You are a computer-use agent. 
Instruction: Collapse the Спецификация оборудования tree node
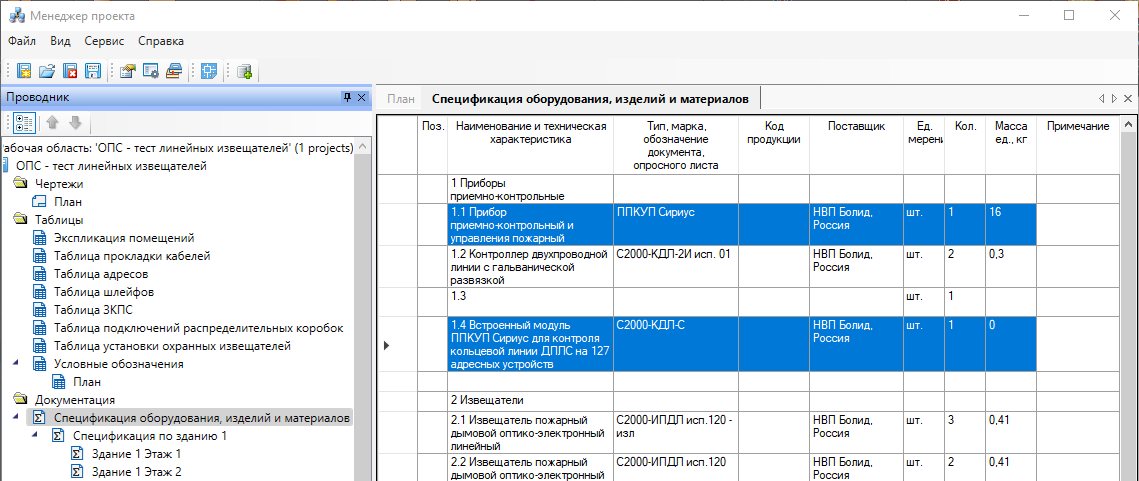click(17, 418)
